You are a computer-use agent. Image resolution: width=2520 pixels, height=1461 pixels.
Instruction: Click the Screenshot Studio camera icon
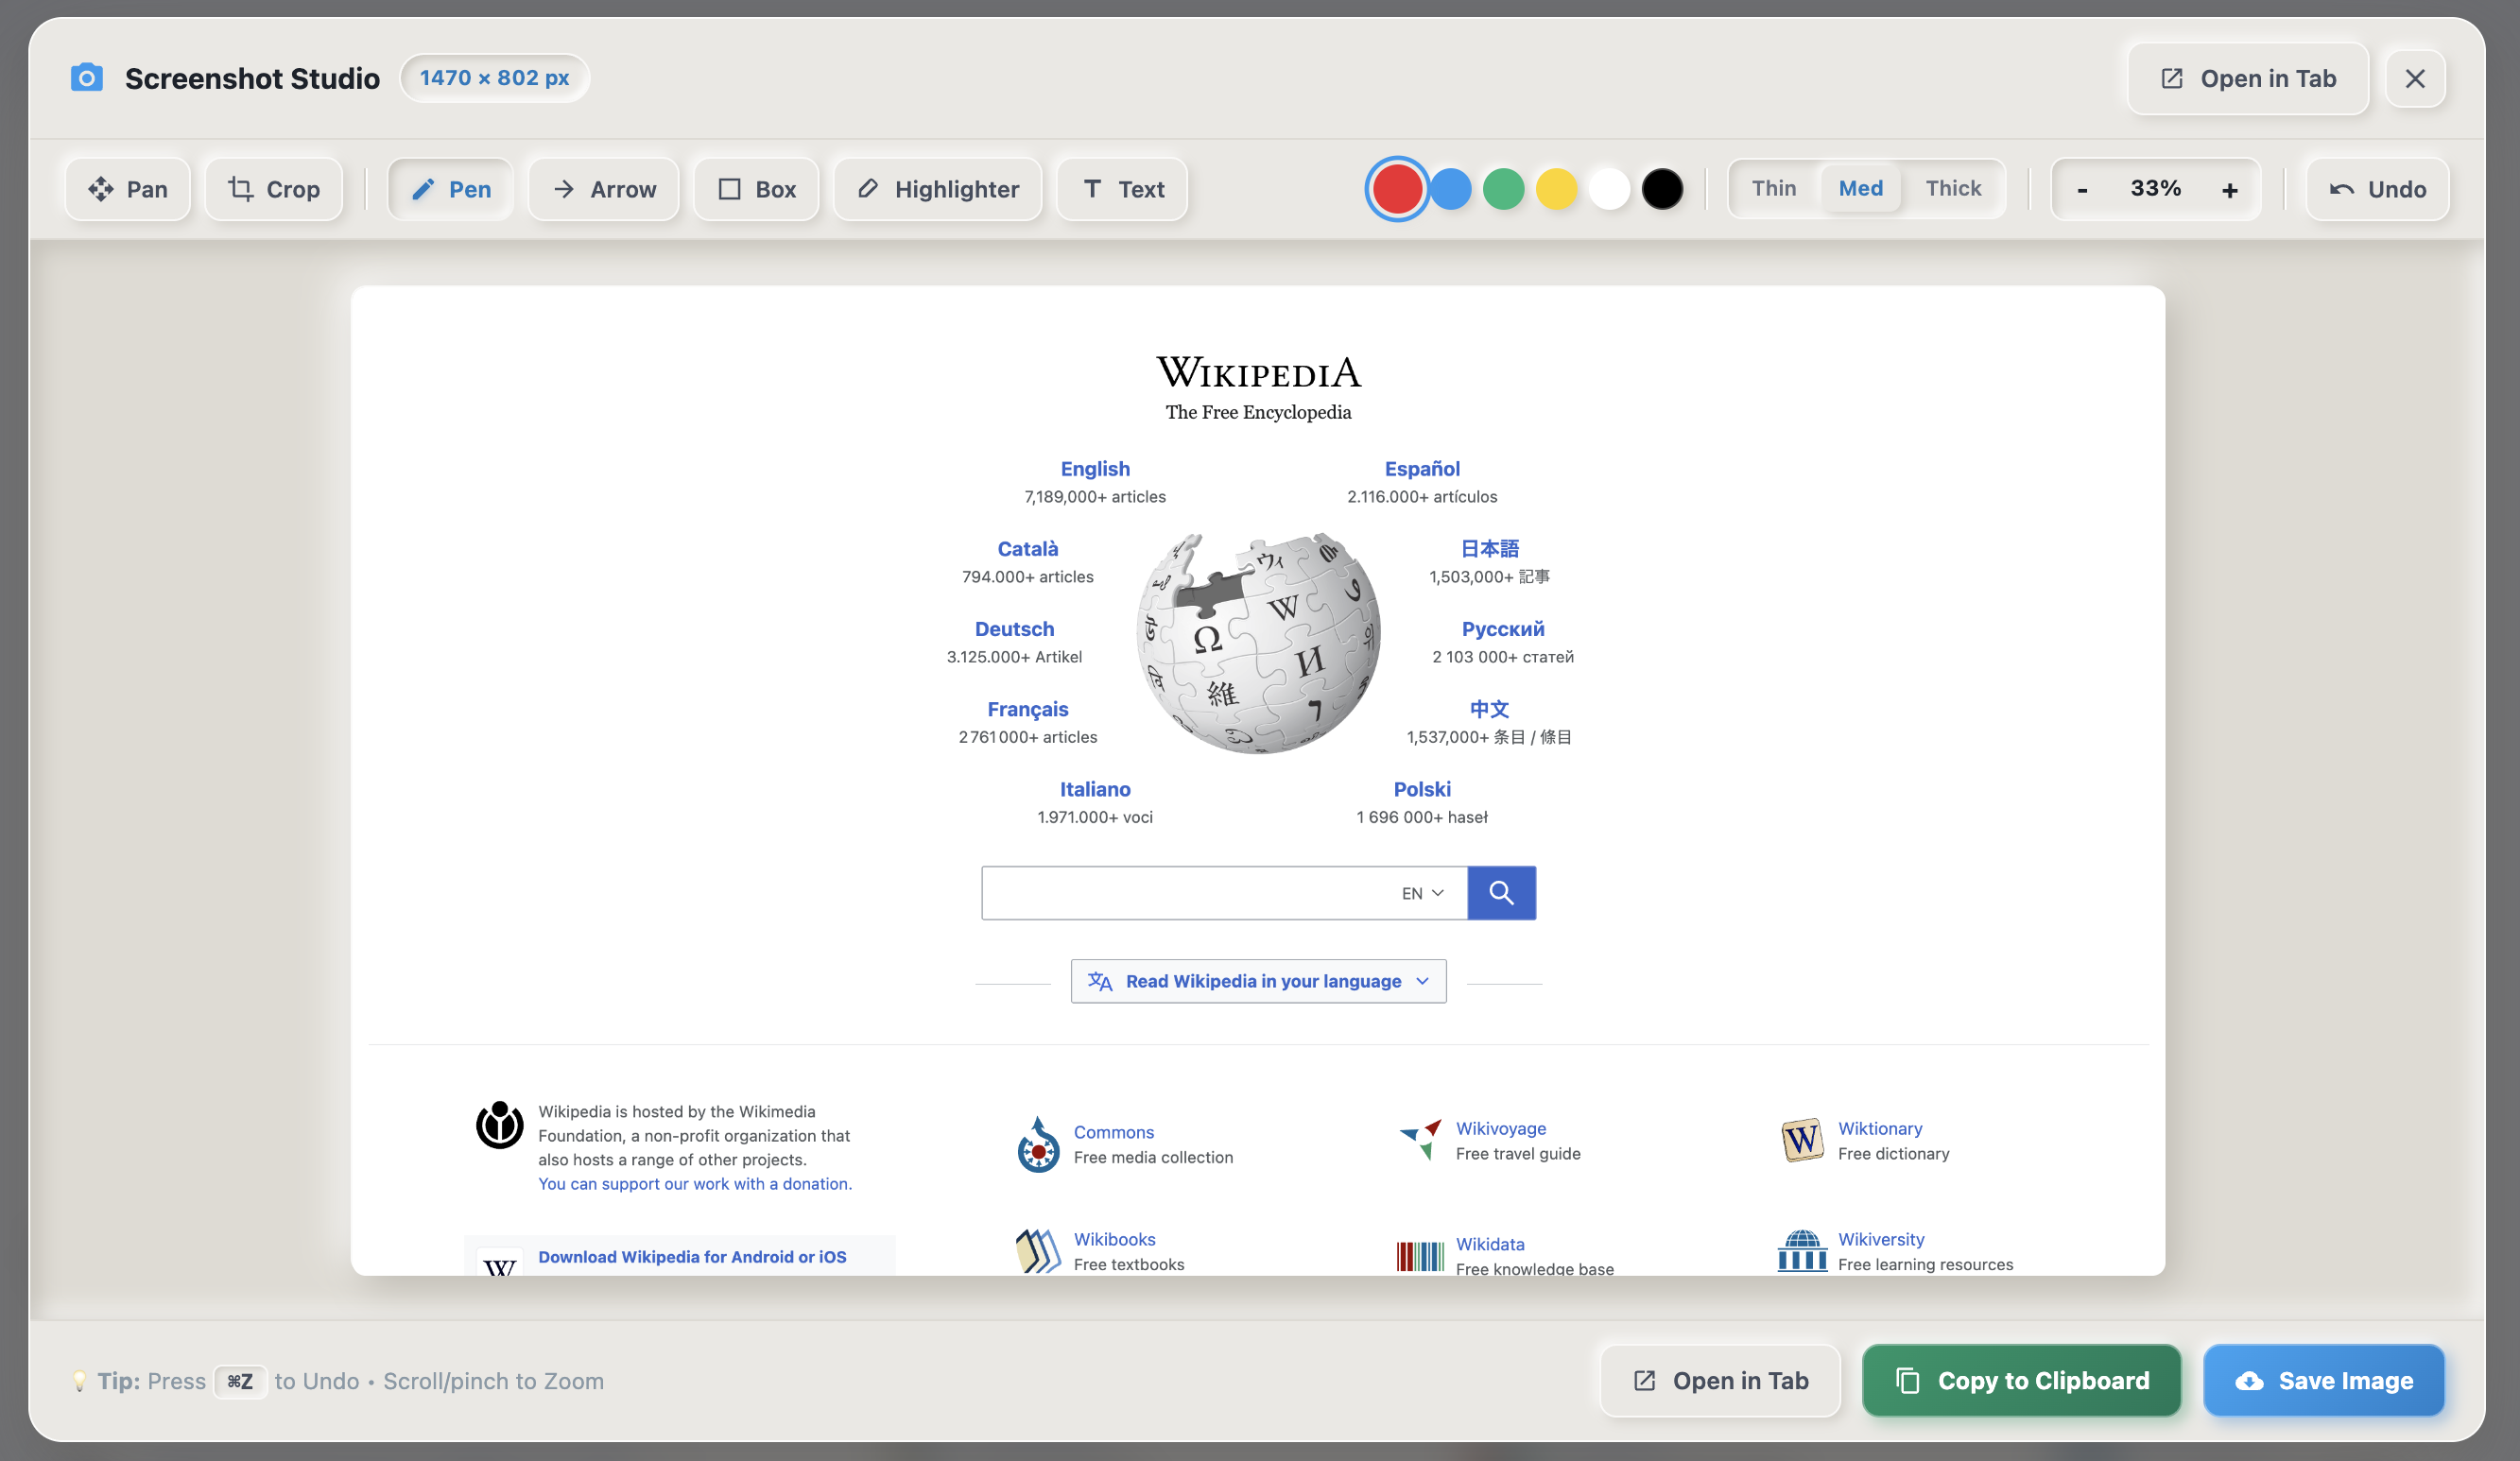[x=87, y=77]
